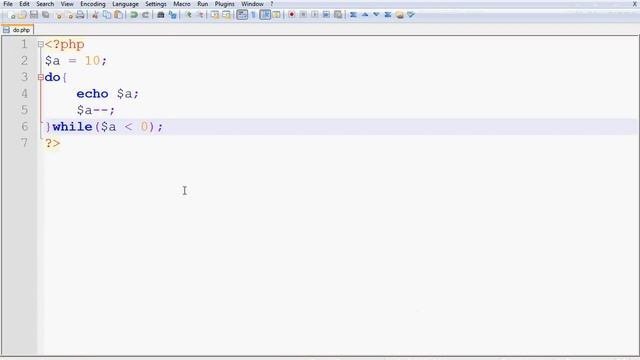Open the Search menu
The height and width of the screenshot is (360, 640).
pos(45,4)
